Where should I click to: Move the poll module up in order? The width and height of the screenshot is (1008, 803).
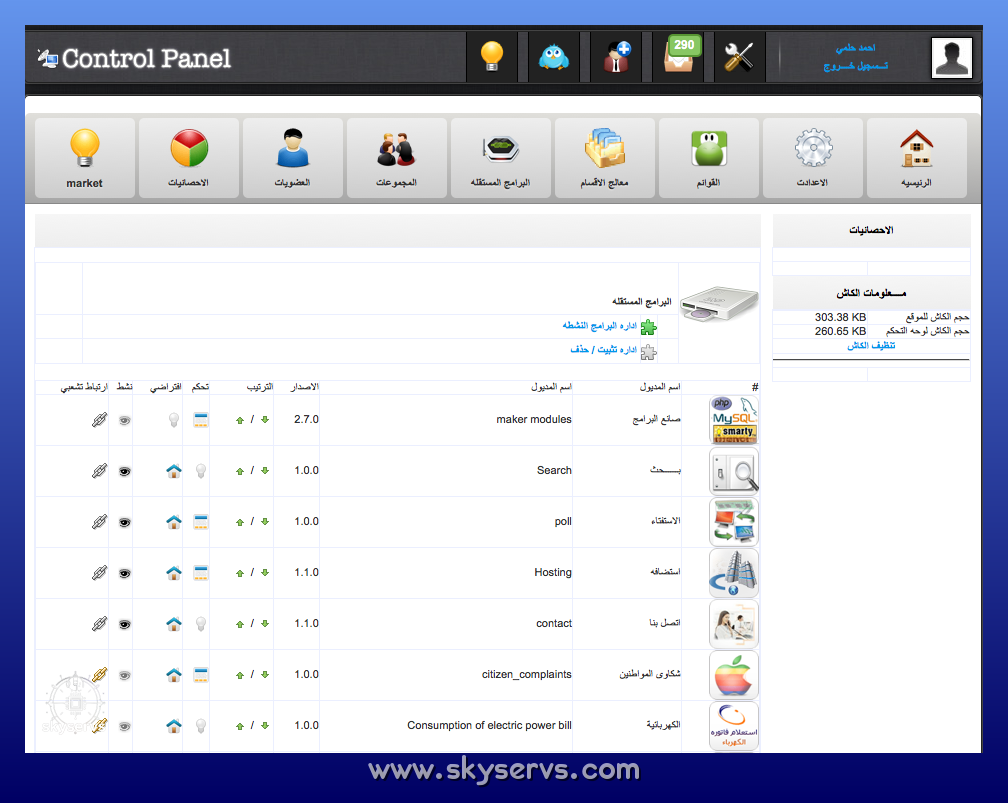pos(240,522)
